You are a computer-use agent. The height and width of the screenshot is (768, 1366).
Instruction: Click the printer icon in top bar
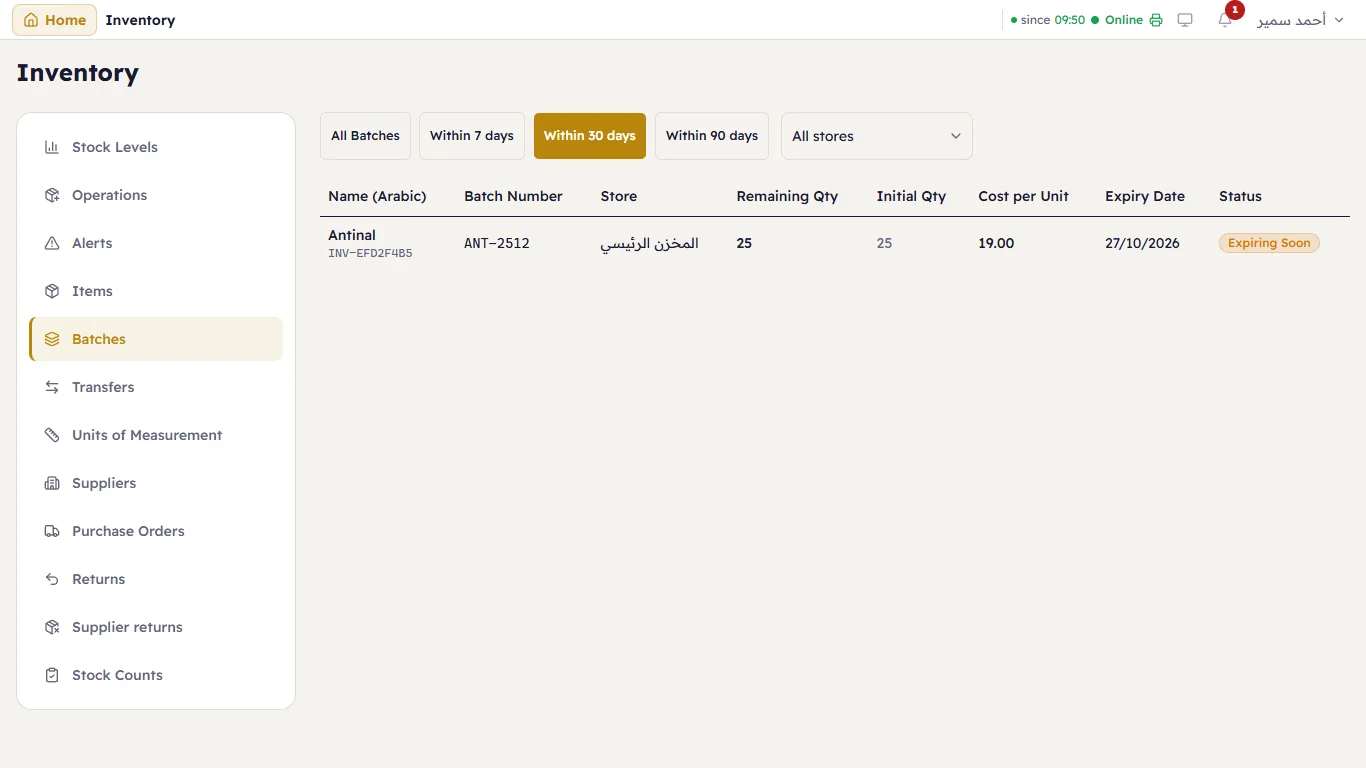click(1156, 20)
